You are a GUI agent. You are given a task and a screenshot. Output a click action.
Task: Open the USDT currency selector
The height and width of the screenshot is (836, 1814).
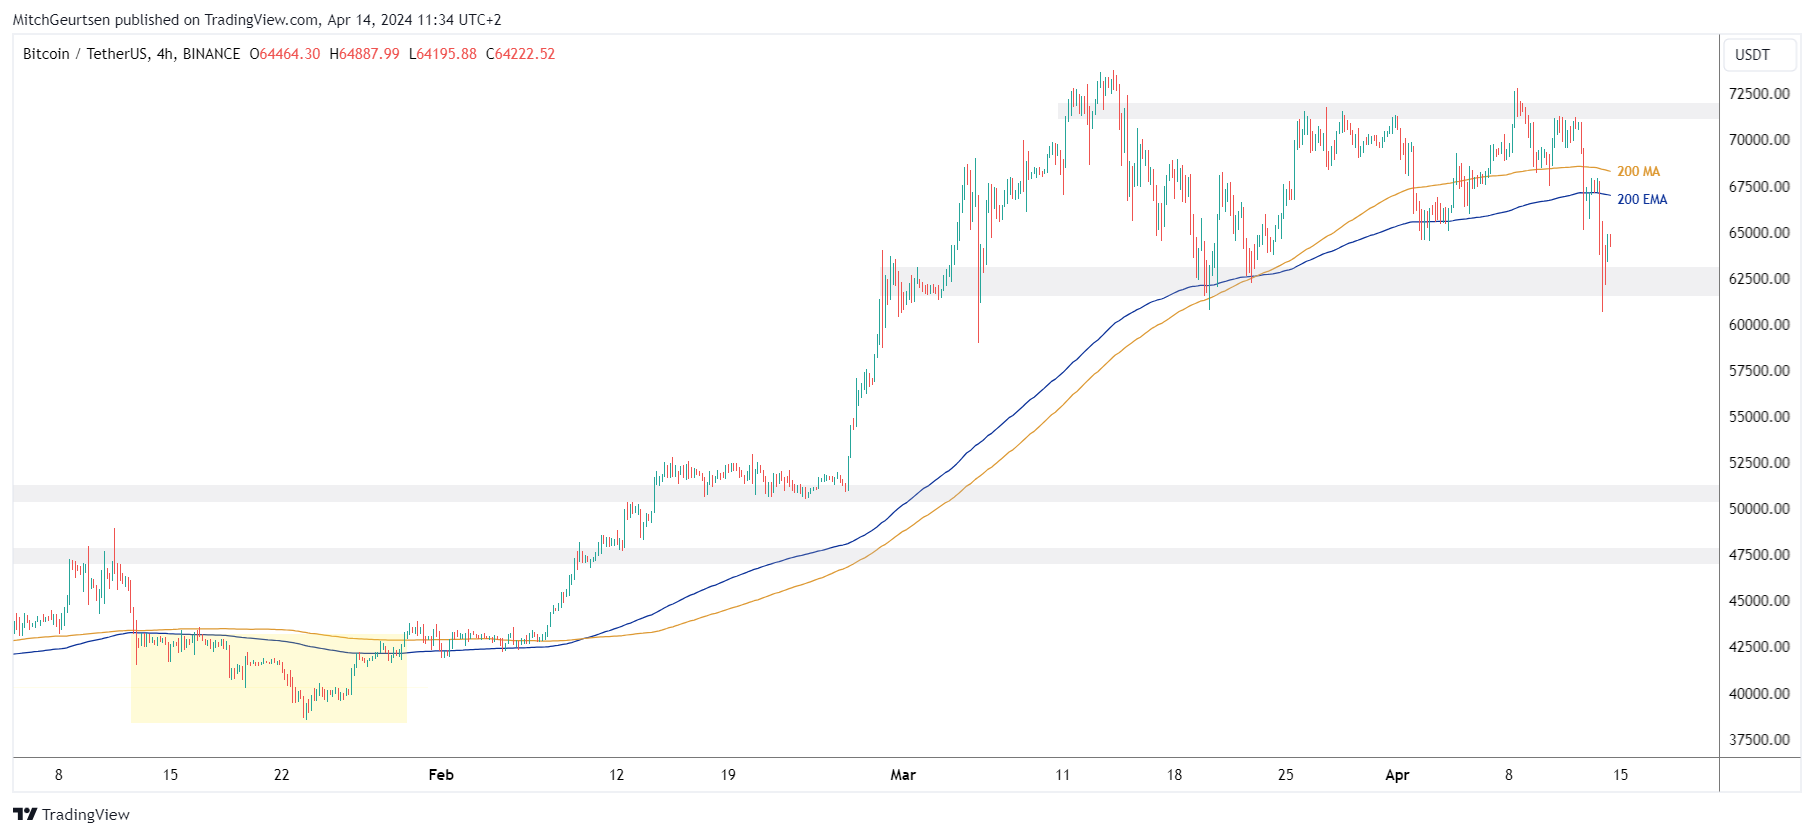tap(1752, 55)
